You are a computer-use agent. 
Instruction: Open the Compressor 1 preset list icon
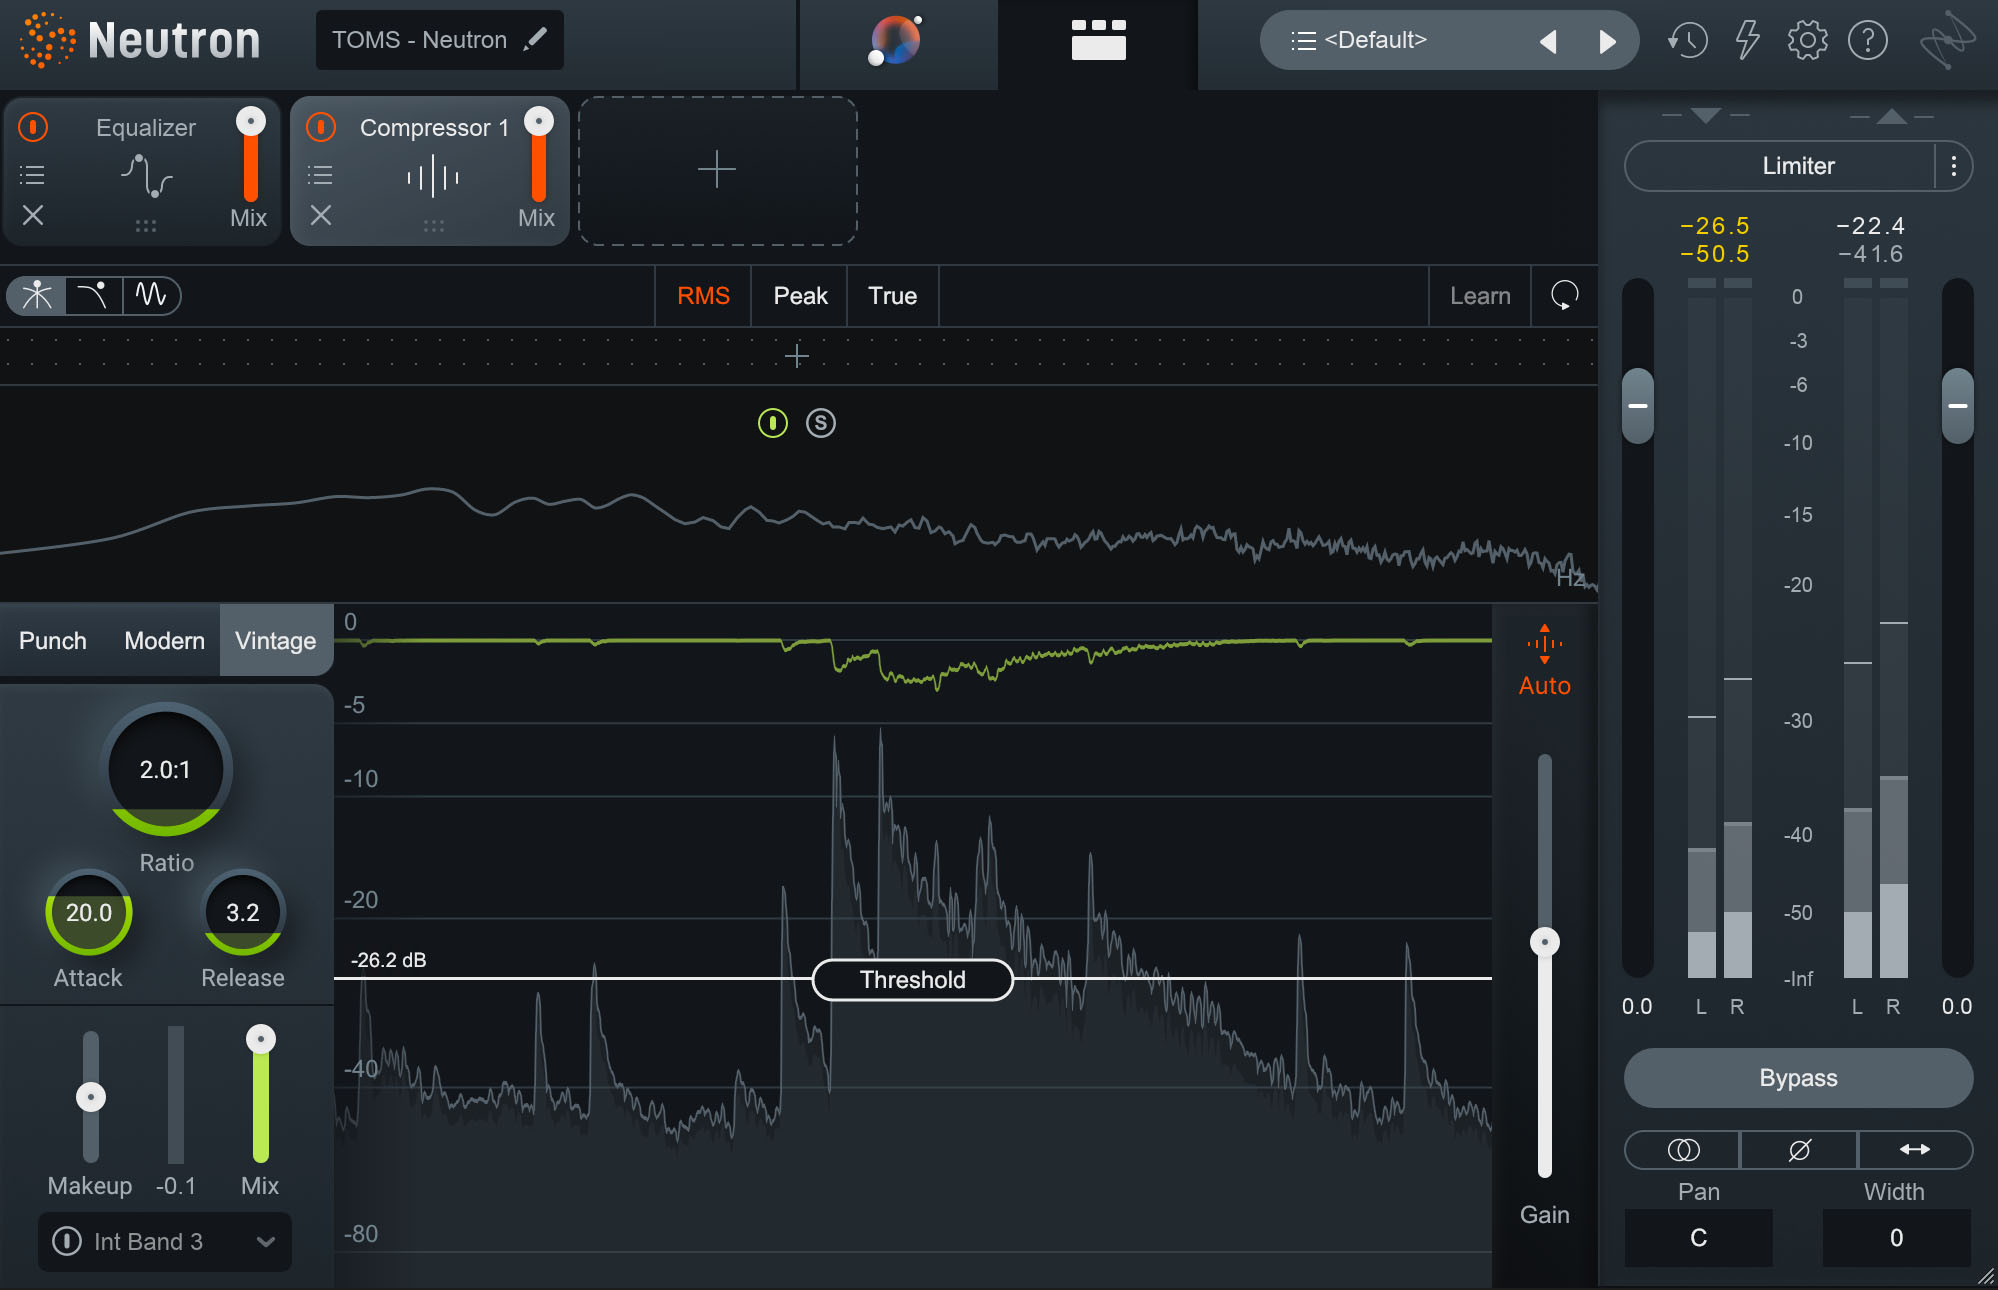(x=320, y=175)
